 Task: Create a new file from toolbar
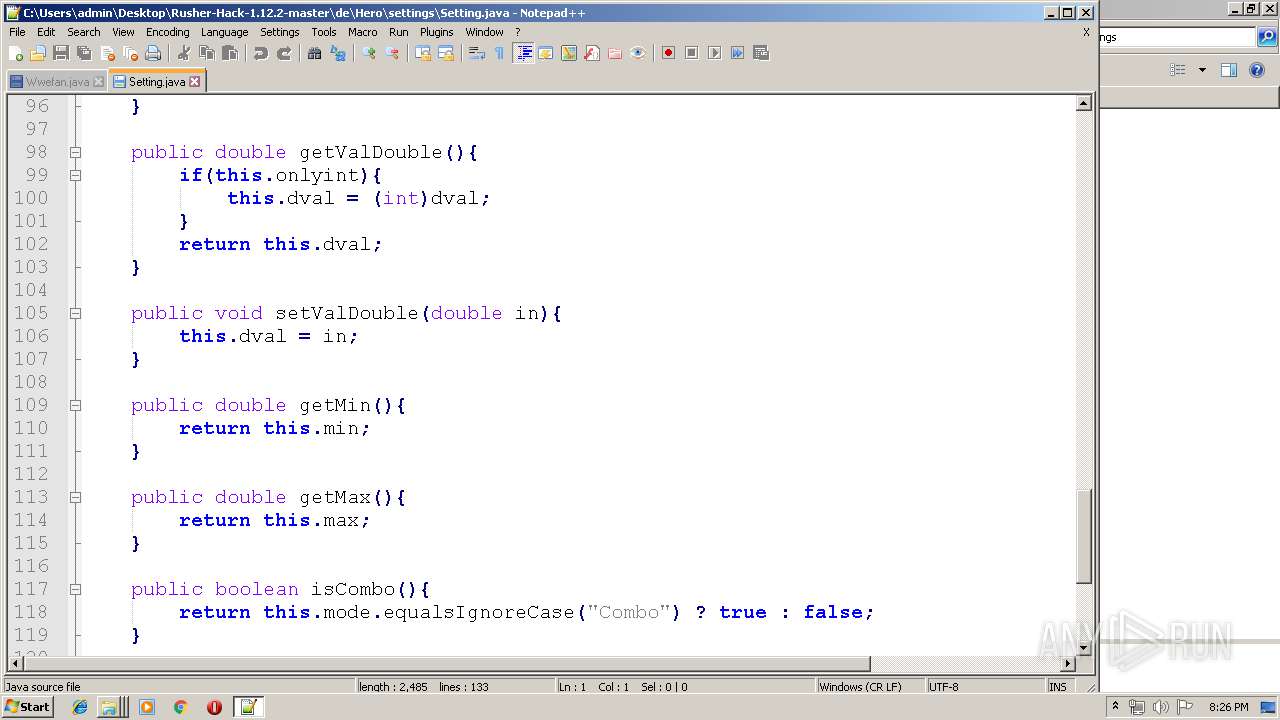(16, 53)
